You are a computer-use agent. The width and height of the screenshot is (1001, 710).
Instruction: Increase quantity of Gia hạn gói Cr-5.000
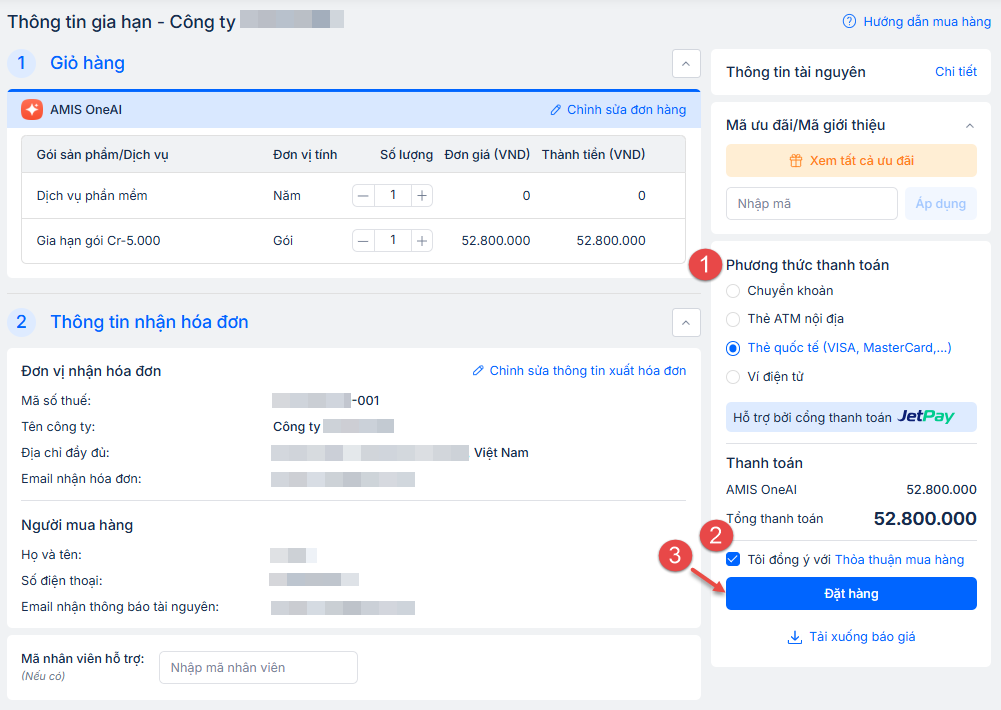pyautogui.click(x=423, y=241)
